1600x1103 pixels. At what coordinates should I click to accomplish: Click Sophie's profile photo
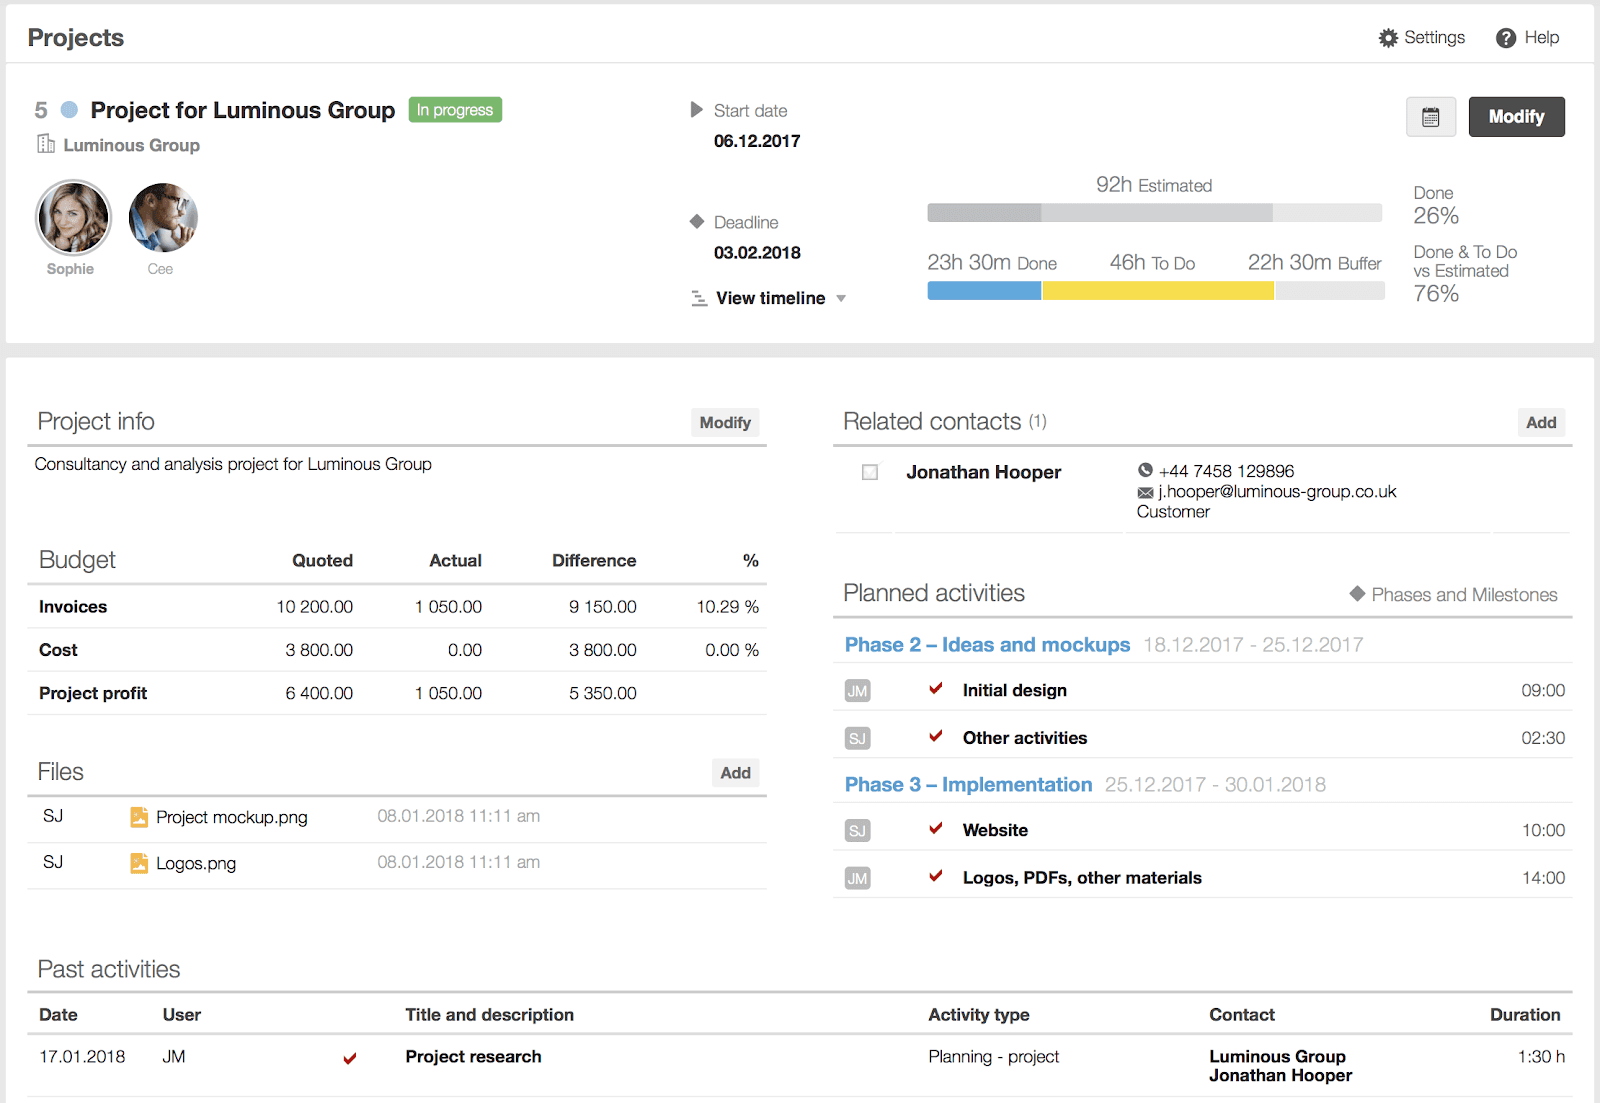click(x=73, y=218)
